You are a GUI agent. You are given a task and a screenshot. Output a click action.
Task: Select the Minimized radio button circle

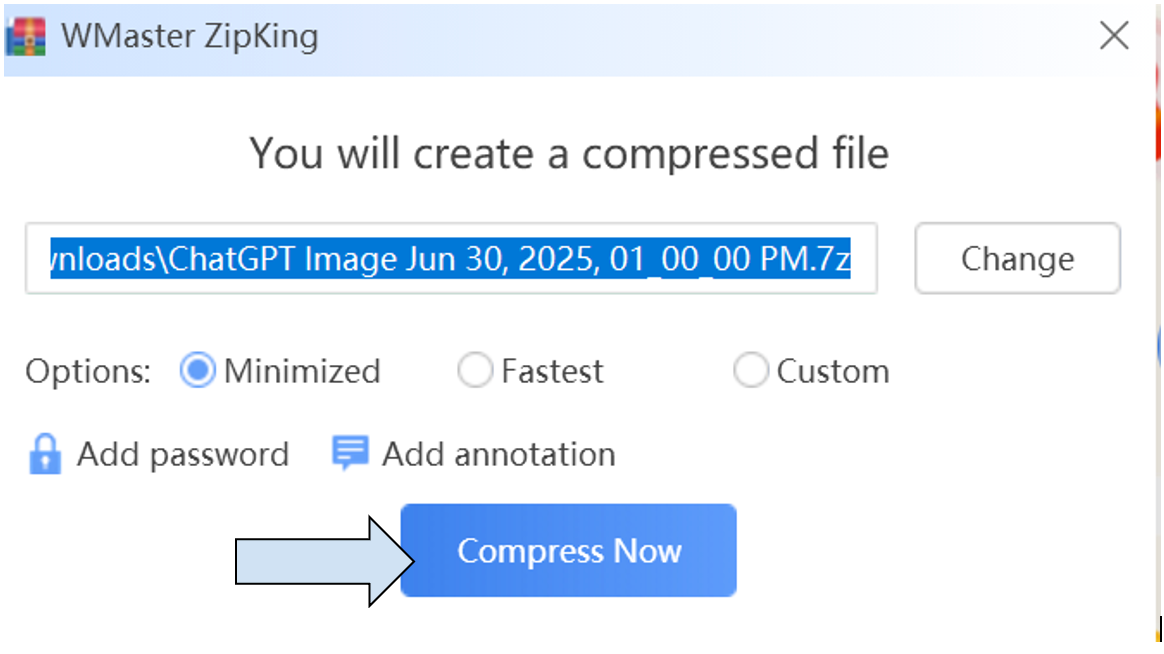point(198,372)
